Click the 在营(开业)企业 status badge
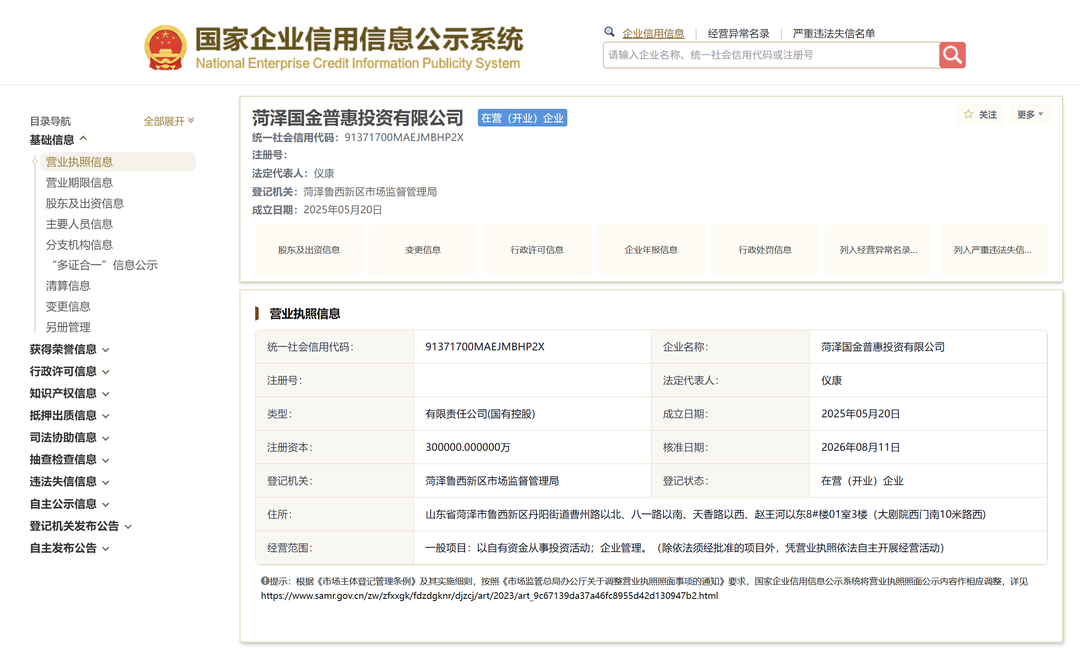The width and height of the screenshot is (1080, 650). coord(522,118)
